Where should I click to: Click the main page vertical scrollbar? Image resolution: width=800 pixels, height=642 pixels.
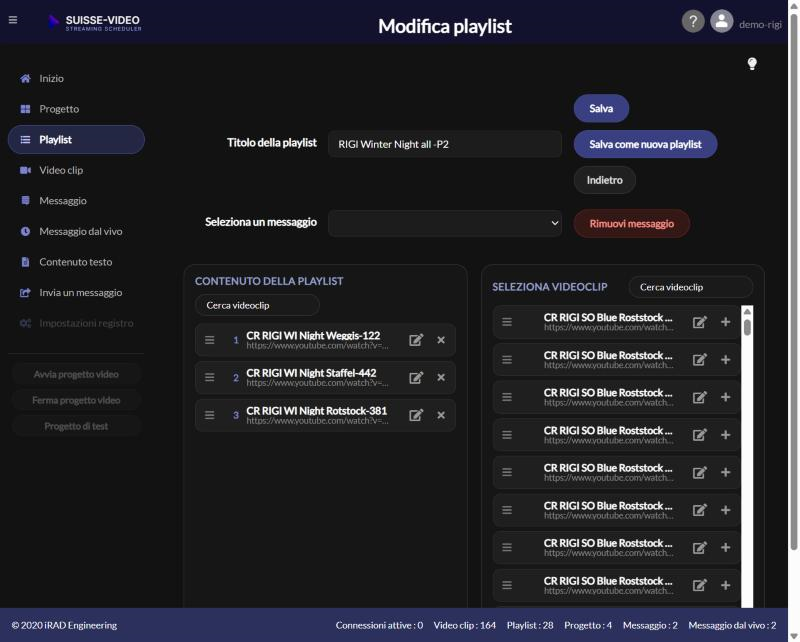pos(794,281)
